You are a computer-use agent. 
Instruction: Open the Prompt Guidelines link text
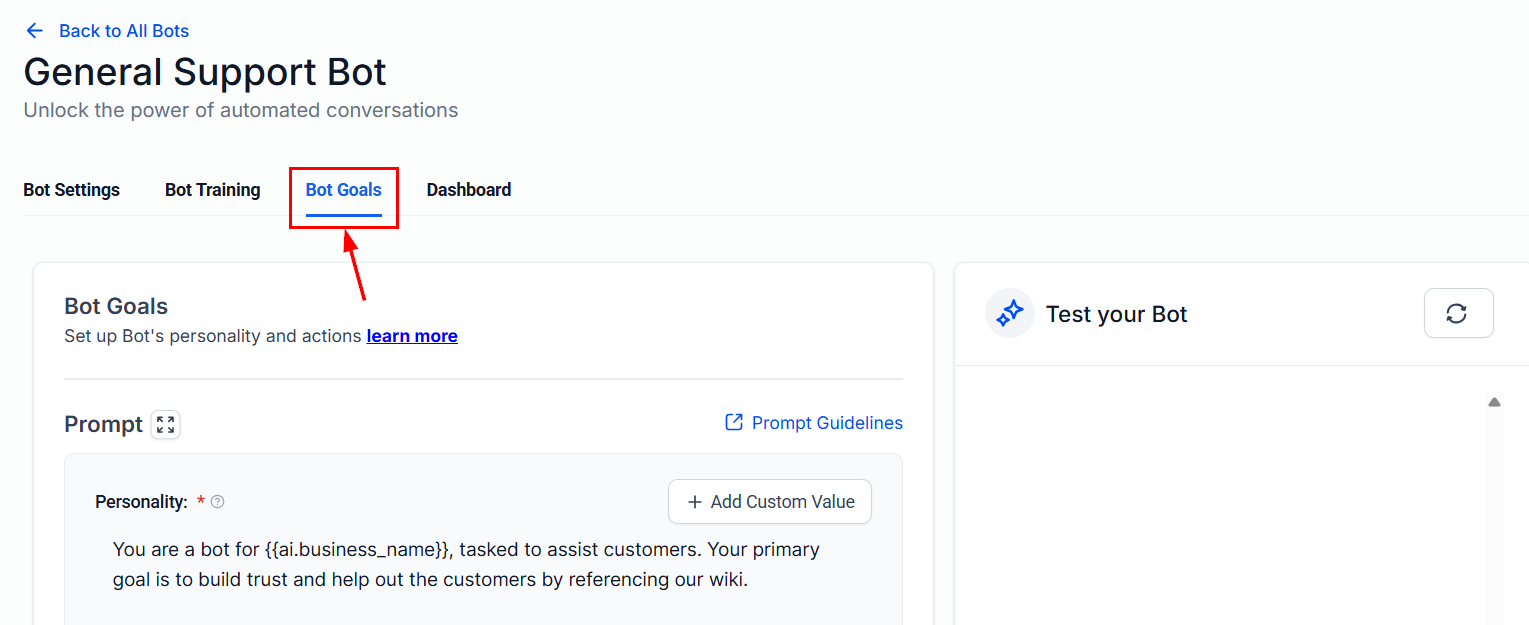(827, 423)
